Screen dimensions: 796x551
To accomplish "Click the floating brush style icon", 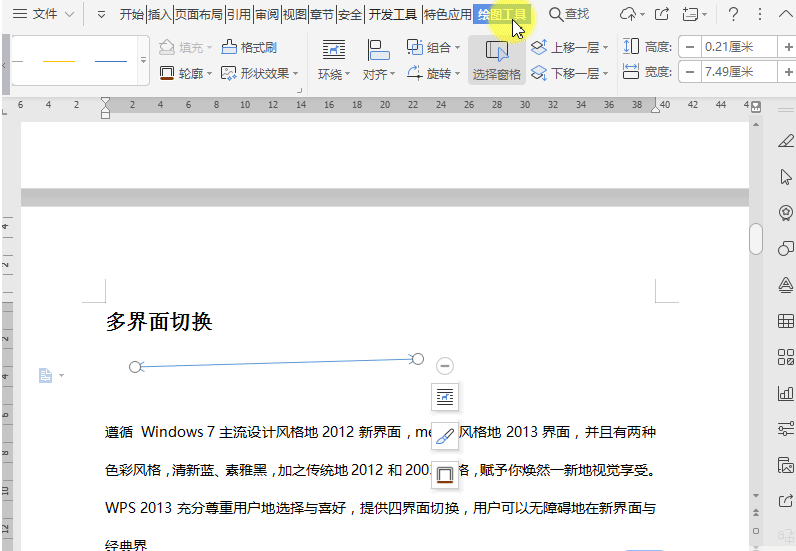I will [445, 436].
